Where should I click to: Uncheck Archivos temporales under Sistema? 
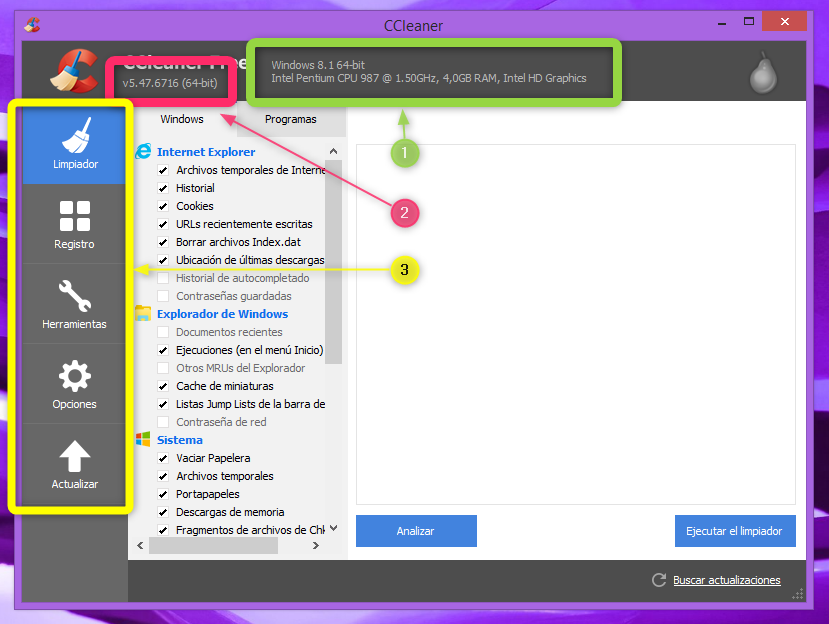[x=163, y=476]
